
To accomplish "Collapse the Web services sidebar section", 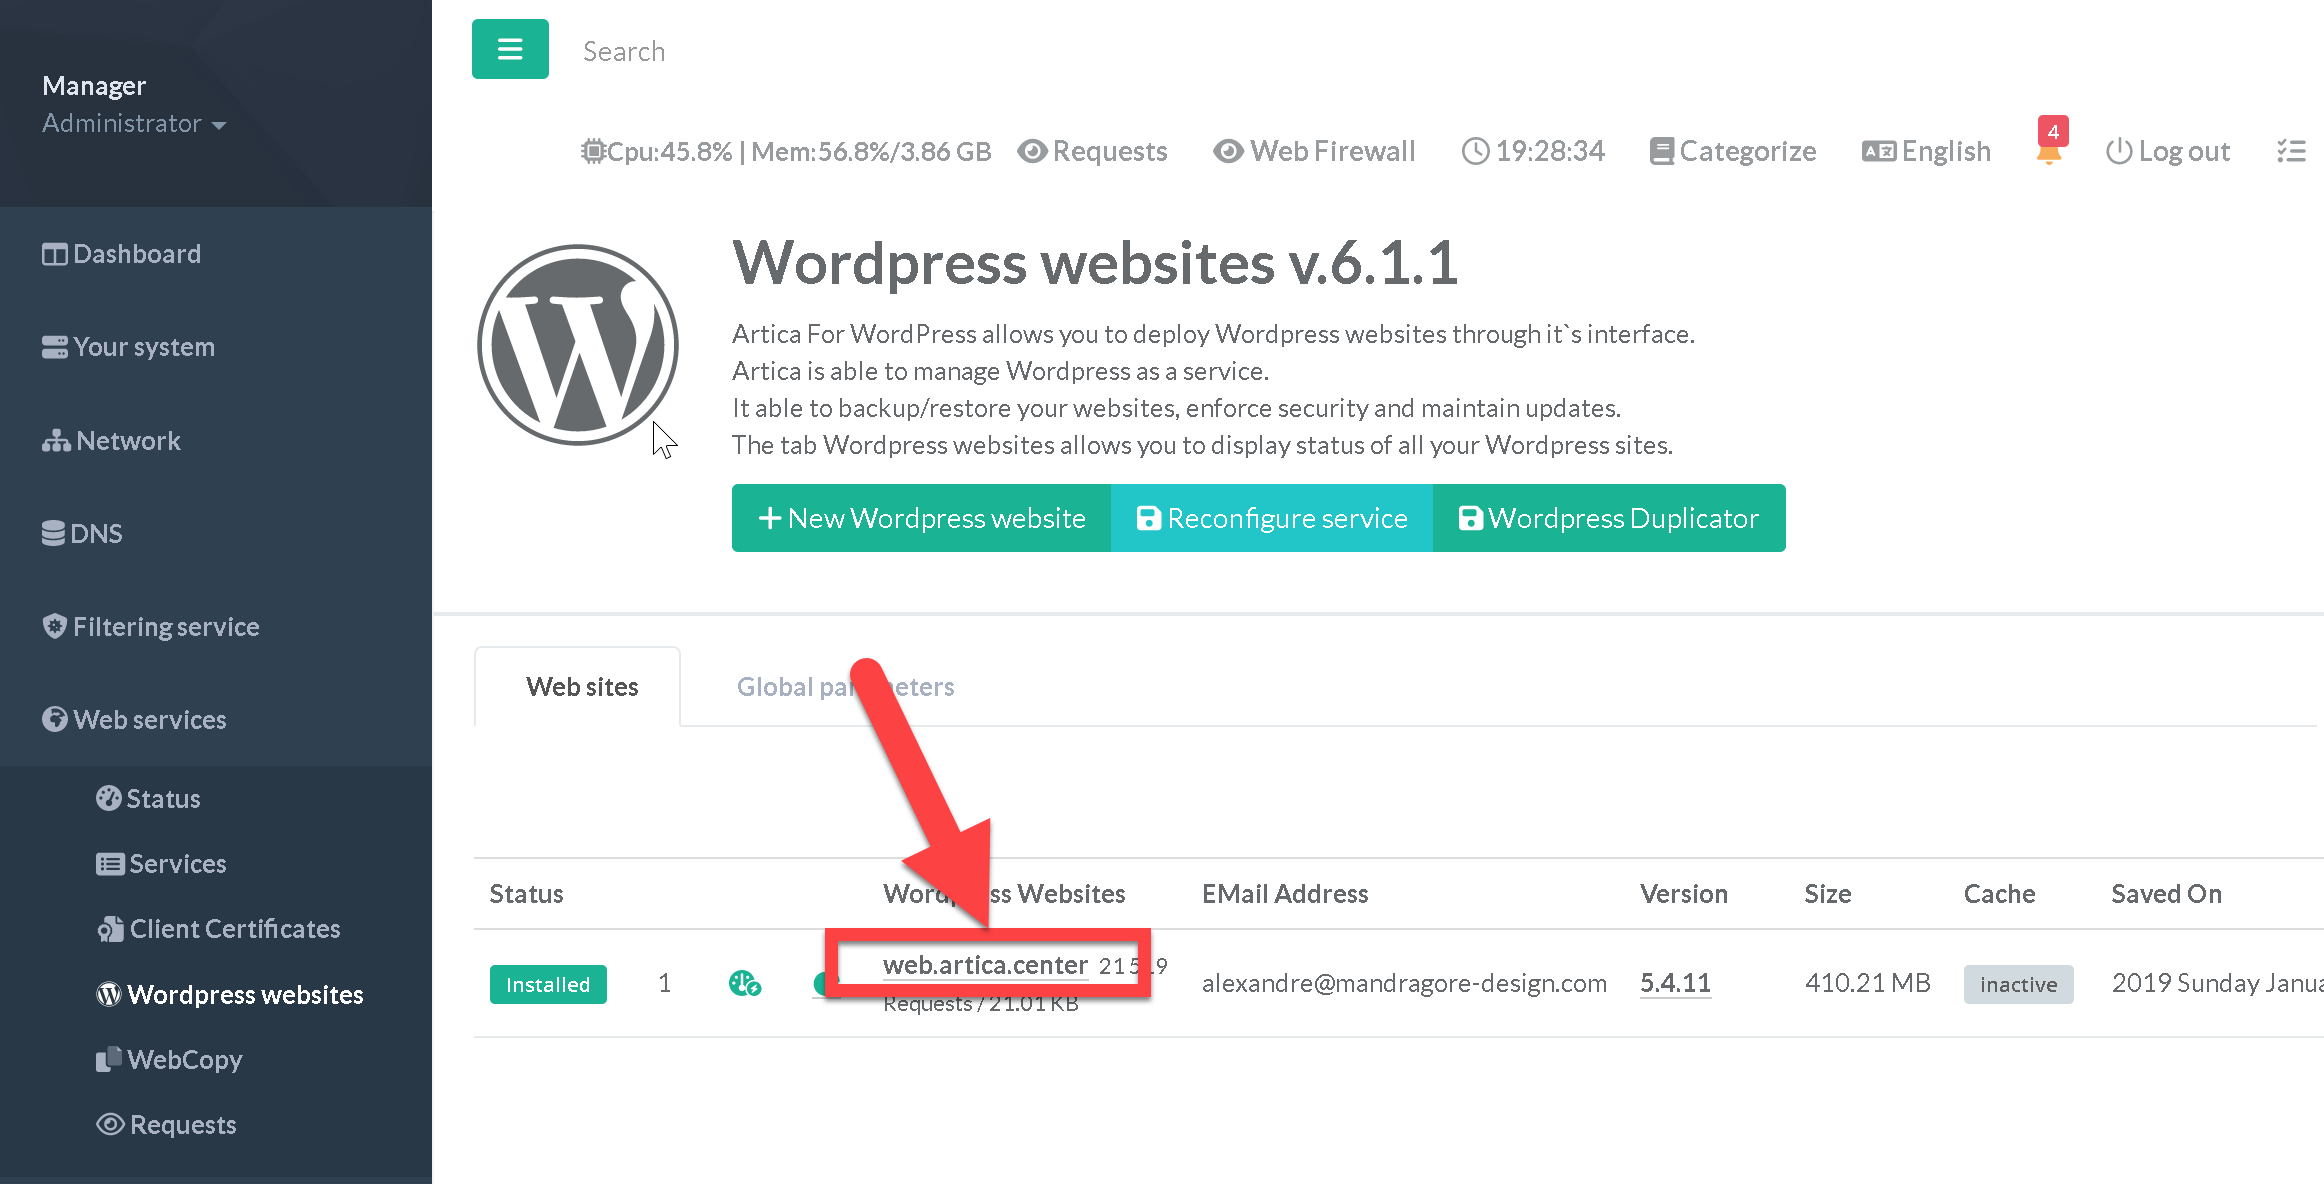I will (149, 719).
